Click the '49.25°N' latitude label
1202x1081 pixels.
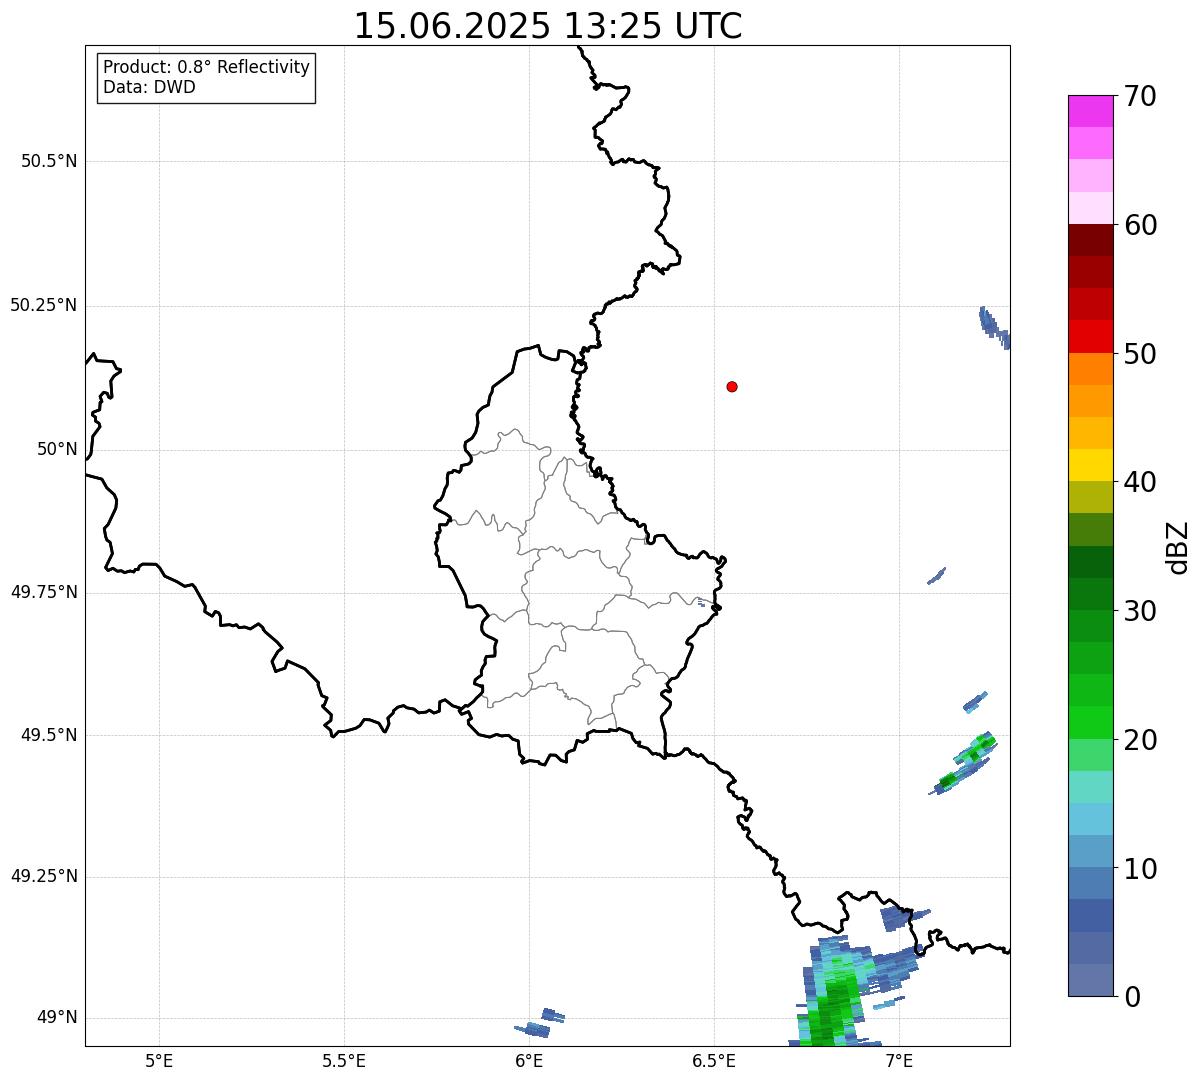[x=44, y=876]
